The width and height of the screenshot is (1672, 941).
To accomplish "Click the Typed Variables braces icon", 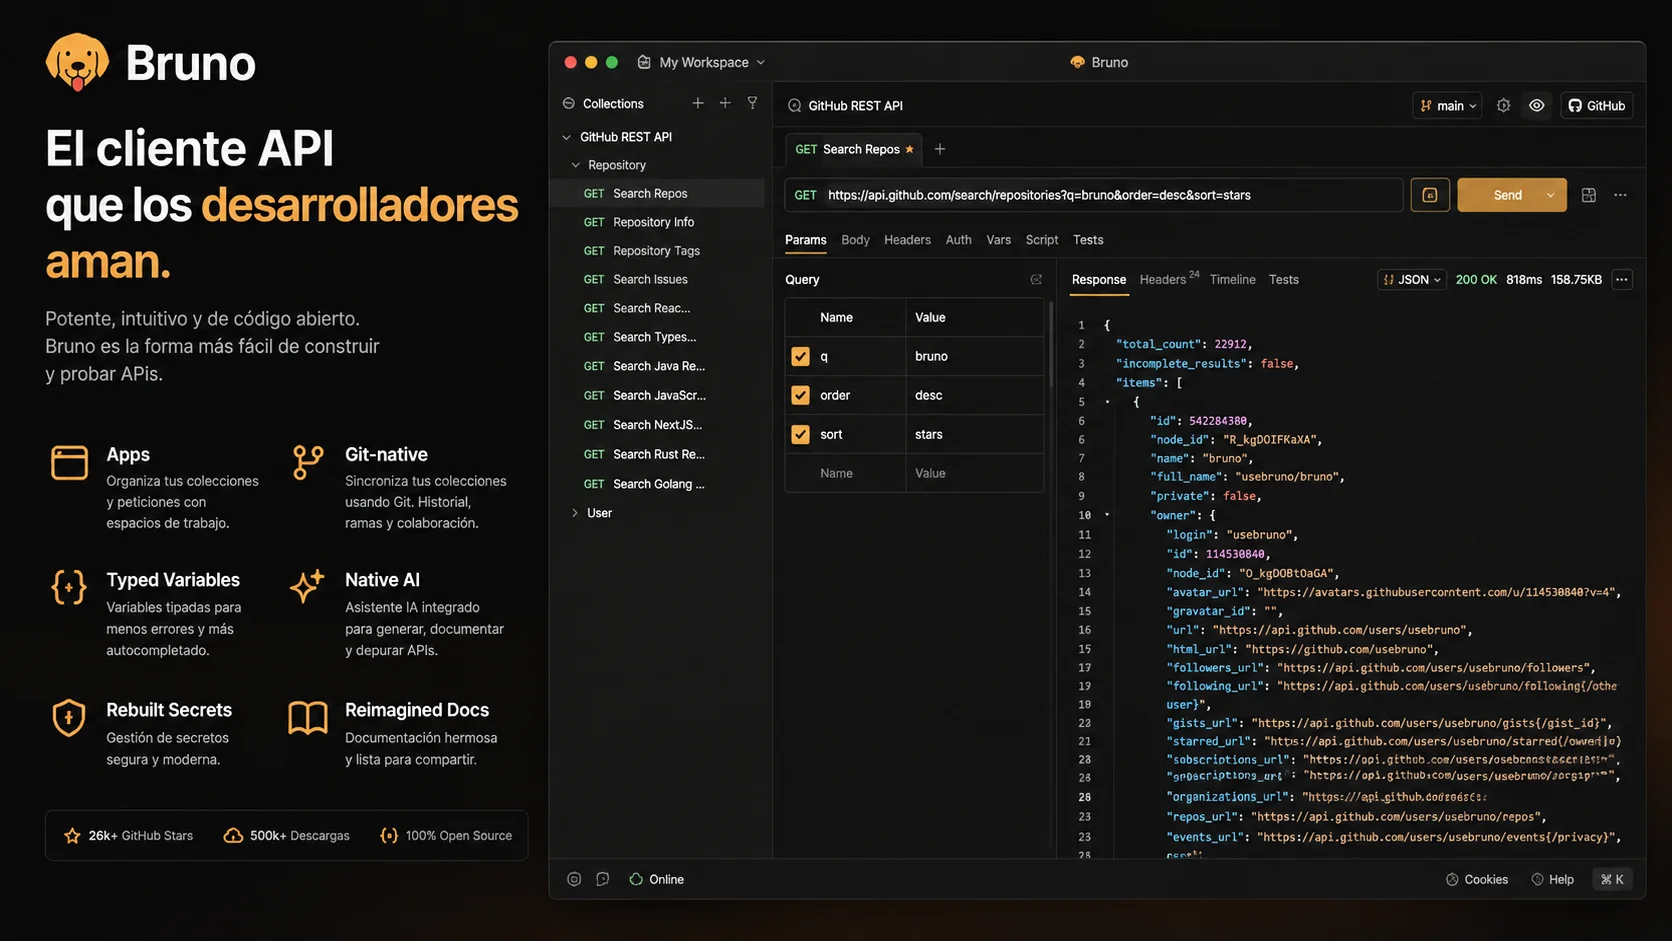I will tap(69, 587).
